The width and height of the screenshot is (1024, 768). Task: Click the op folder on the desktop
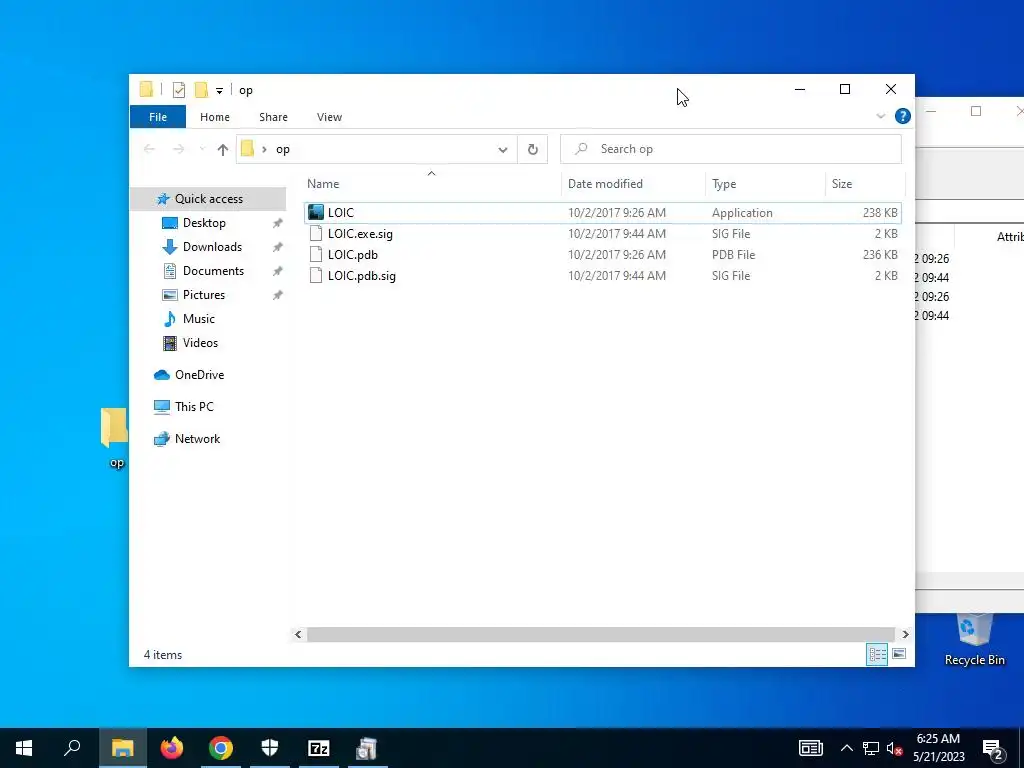[x=116, y=438]
